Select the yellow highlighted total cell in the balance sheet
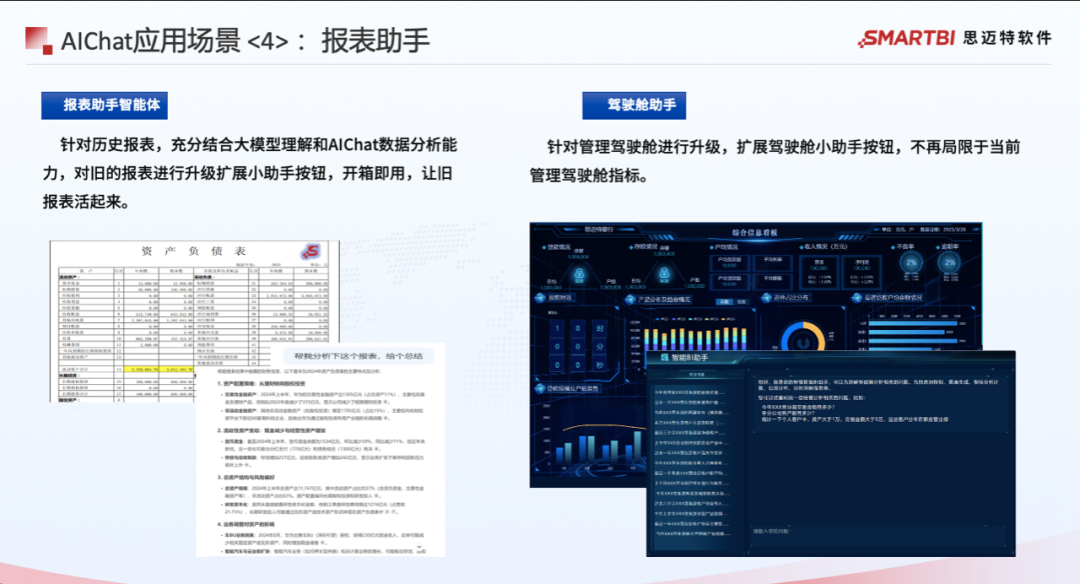The height and width of the screenshot is (584, 1080). [159, 369]
